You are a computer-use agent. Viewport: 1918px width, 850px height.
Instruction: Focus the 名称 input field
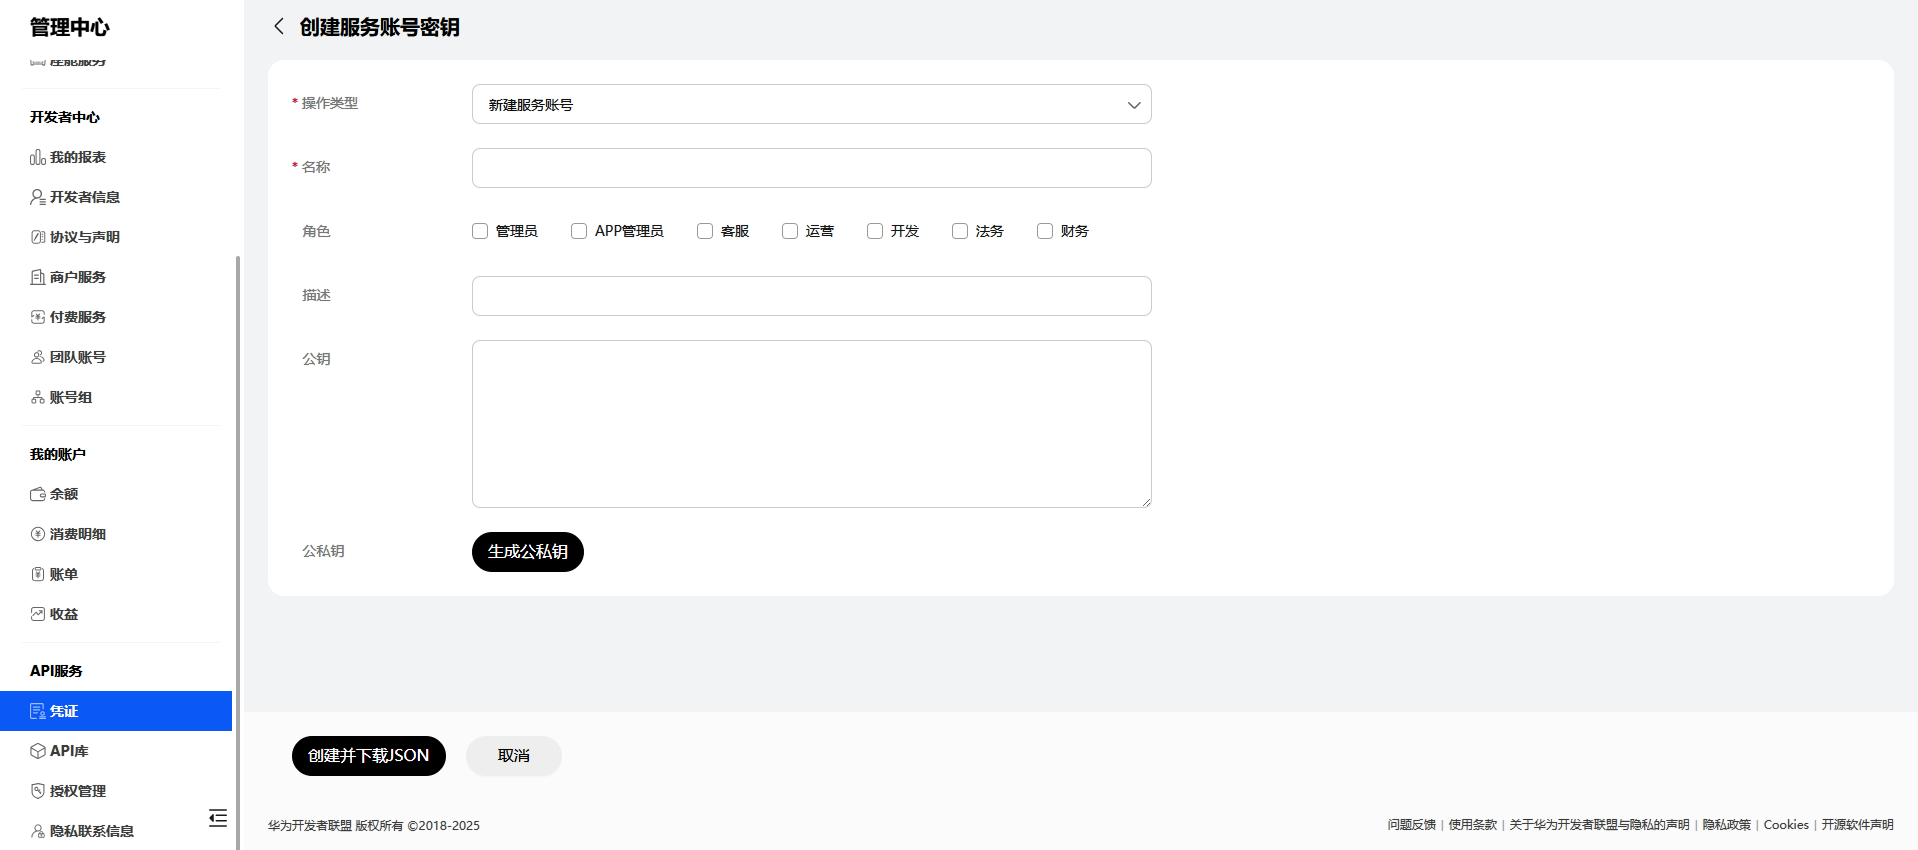pos(812,168)
